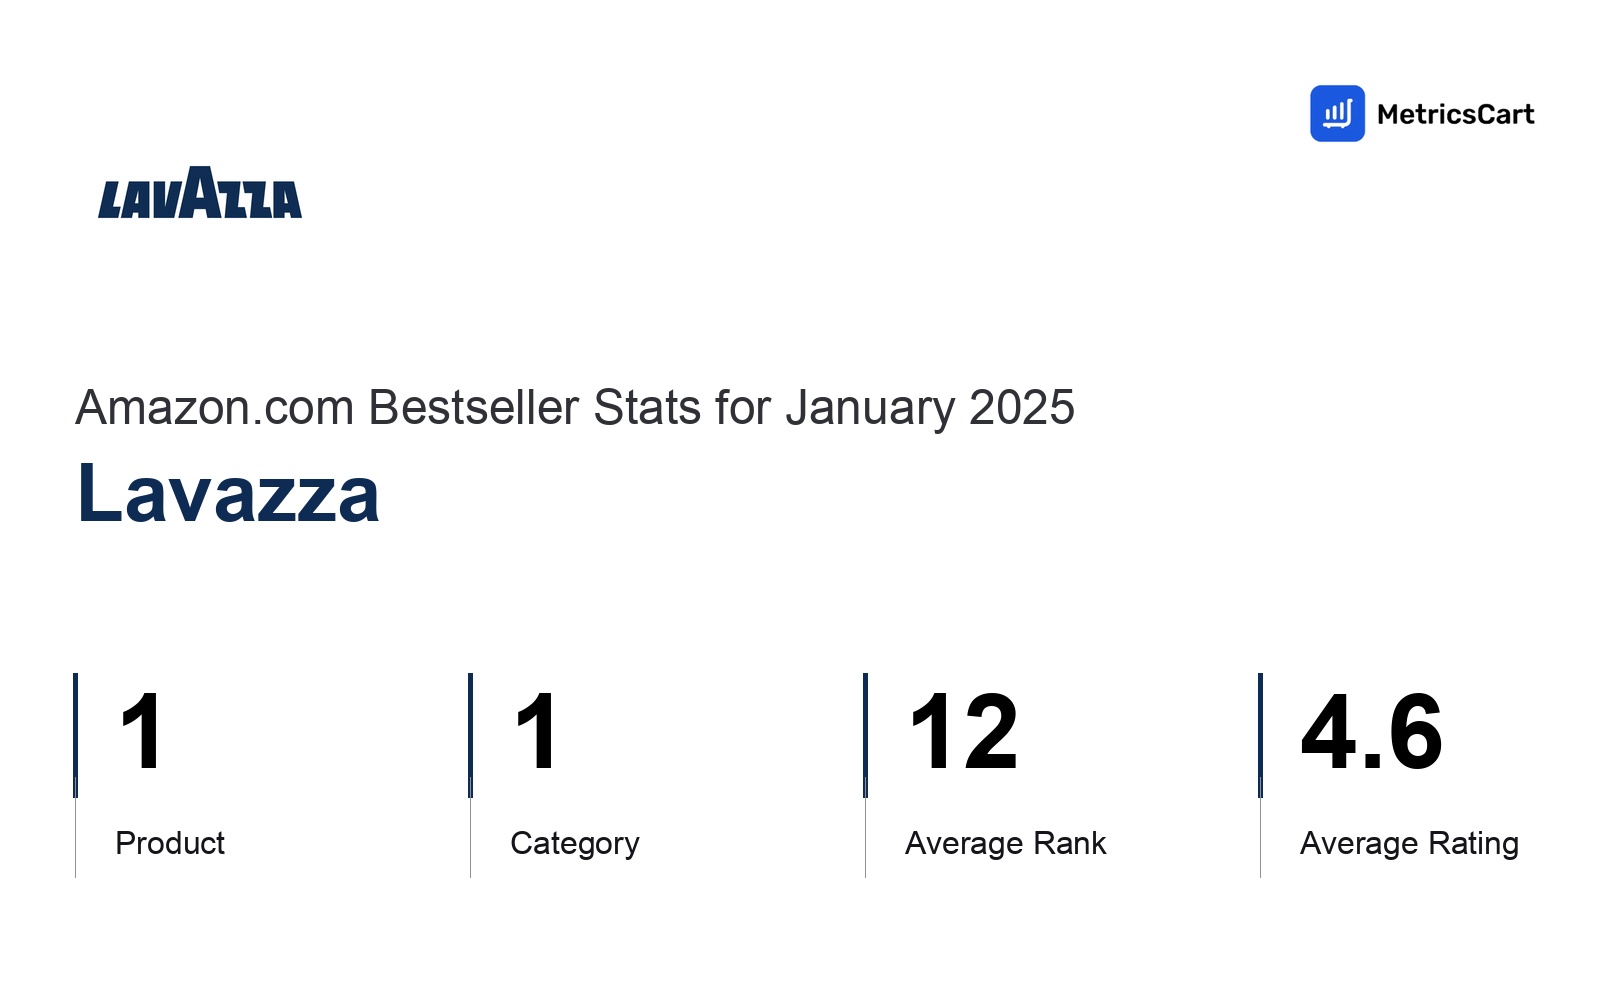The width and height of the screenshot is (1600, 1000).
Task: Click the vertical divider beside Average Rating
Action: point(1260,775)
